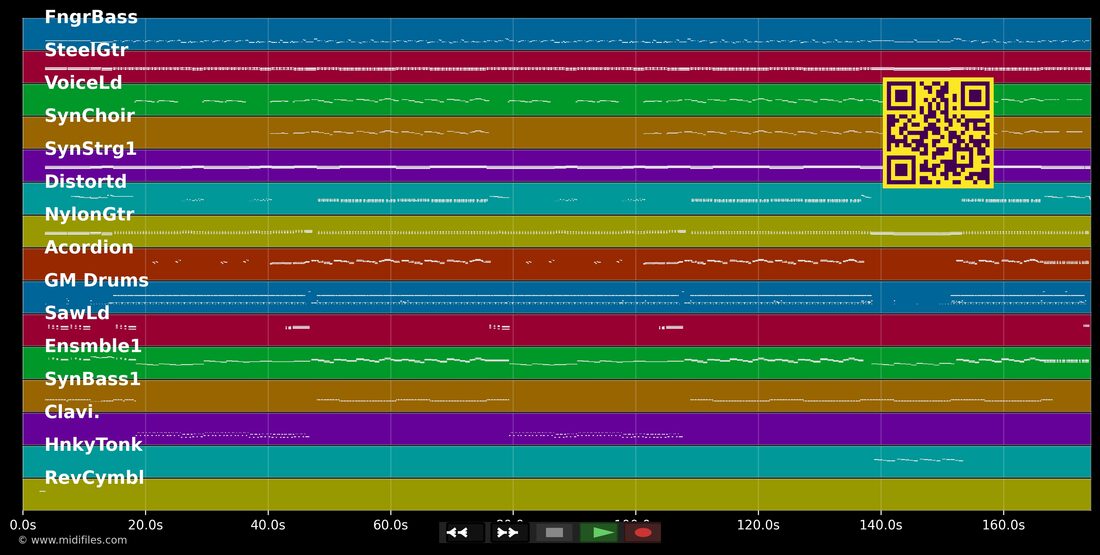1100x555 pixels.
Task: Select the SynBass1 track label
Action: coord(93,380)
